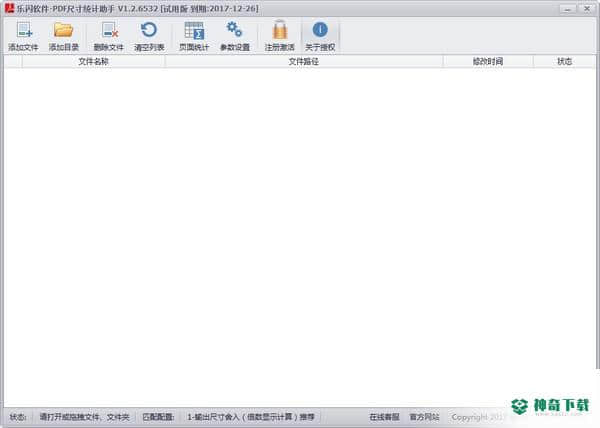Open the 在线客服 online support link
The height and width of the screenshot is (428, 600).
point(384,417)
